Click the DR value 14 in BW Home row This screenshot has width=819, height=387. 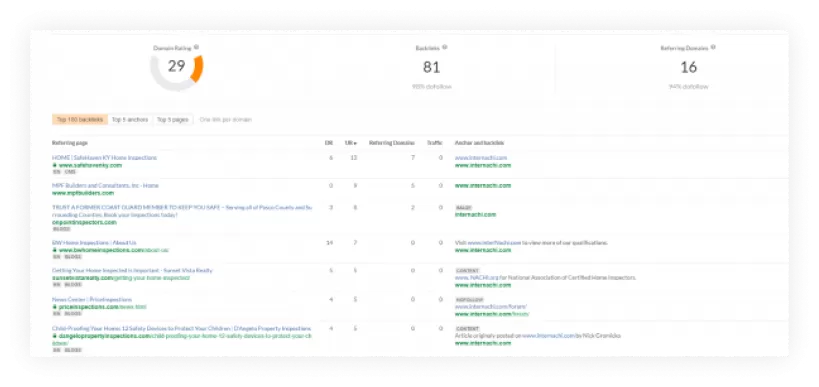pyautogui.click(x=329, y=243)
